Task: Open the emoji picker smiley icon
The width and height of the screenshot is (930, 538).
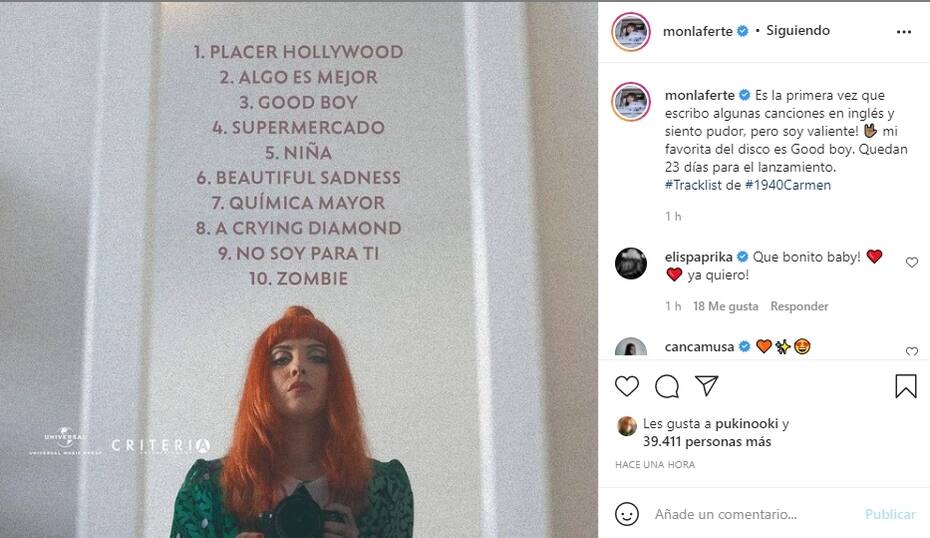Action: pyautogui.click(x=626, y=514)
